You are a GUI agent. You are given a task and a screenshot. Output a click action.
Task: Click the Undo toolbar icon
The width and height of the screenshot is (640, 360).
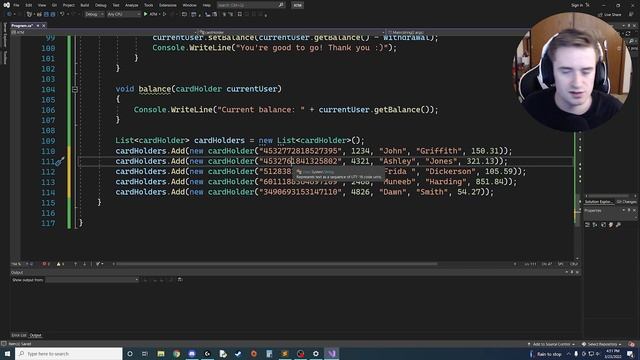tap(62, 14)
